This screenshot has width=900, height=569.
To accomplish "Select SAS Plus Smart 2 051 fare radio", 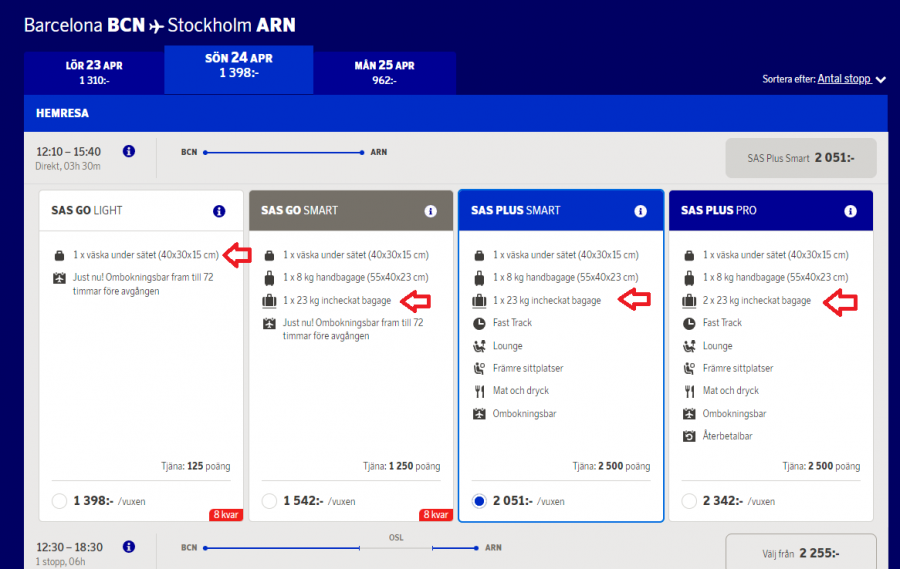I will [479, 501].
